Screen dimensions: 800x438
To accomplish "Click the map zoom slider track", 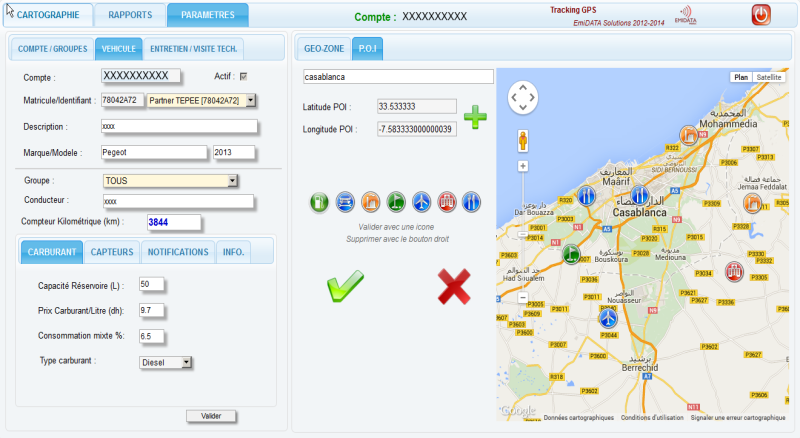I will tap(523, 232).
